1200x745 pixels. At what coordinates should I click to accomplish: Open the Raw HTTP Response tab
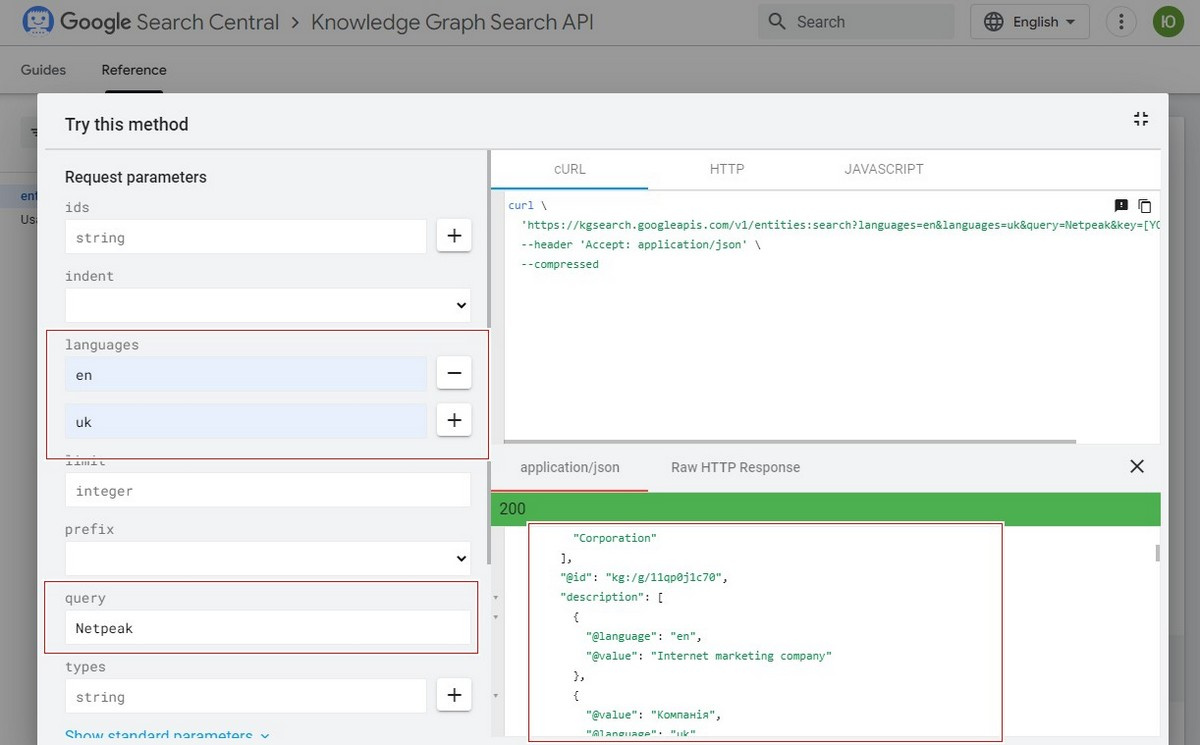[x=735, y=467]
